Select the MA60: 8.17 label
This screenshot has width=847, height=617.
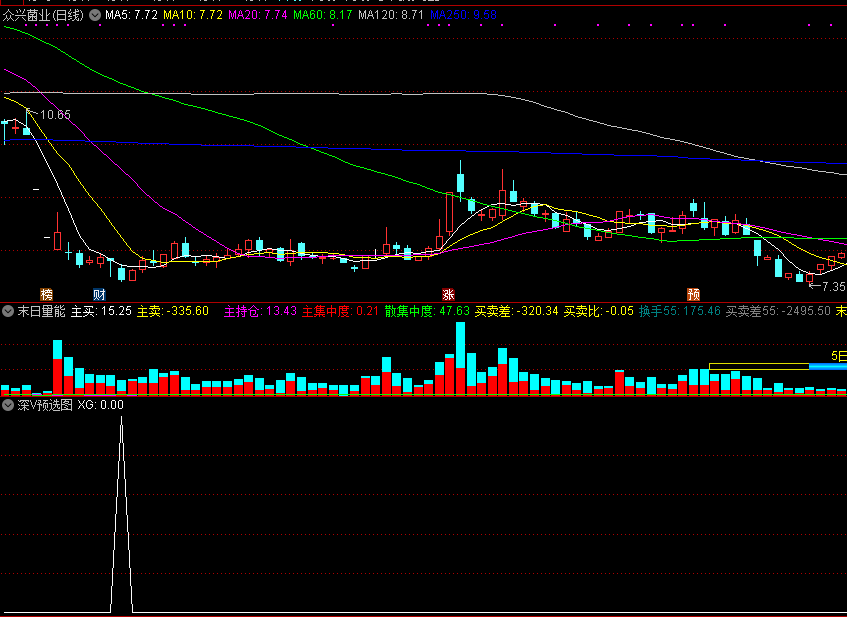point(322,15)
